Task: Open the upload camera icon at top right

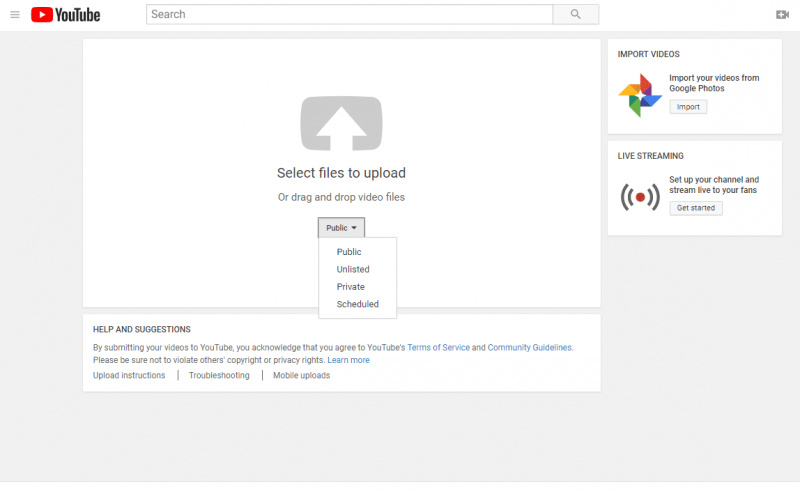Action: (x=782, y=15)
